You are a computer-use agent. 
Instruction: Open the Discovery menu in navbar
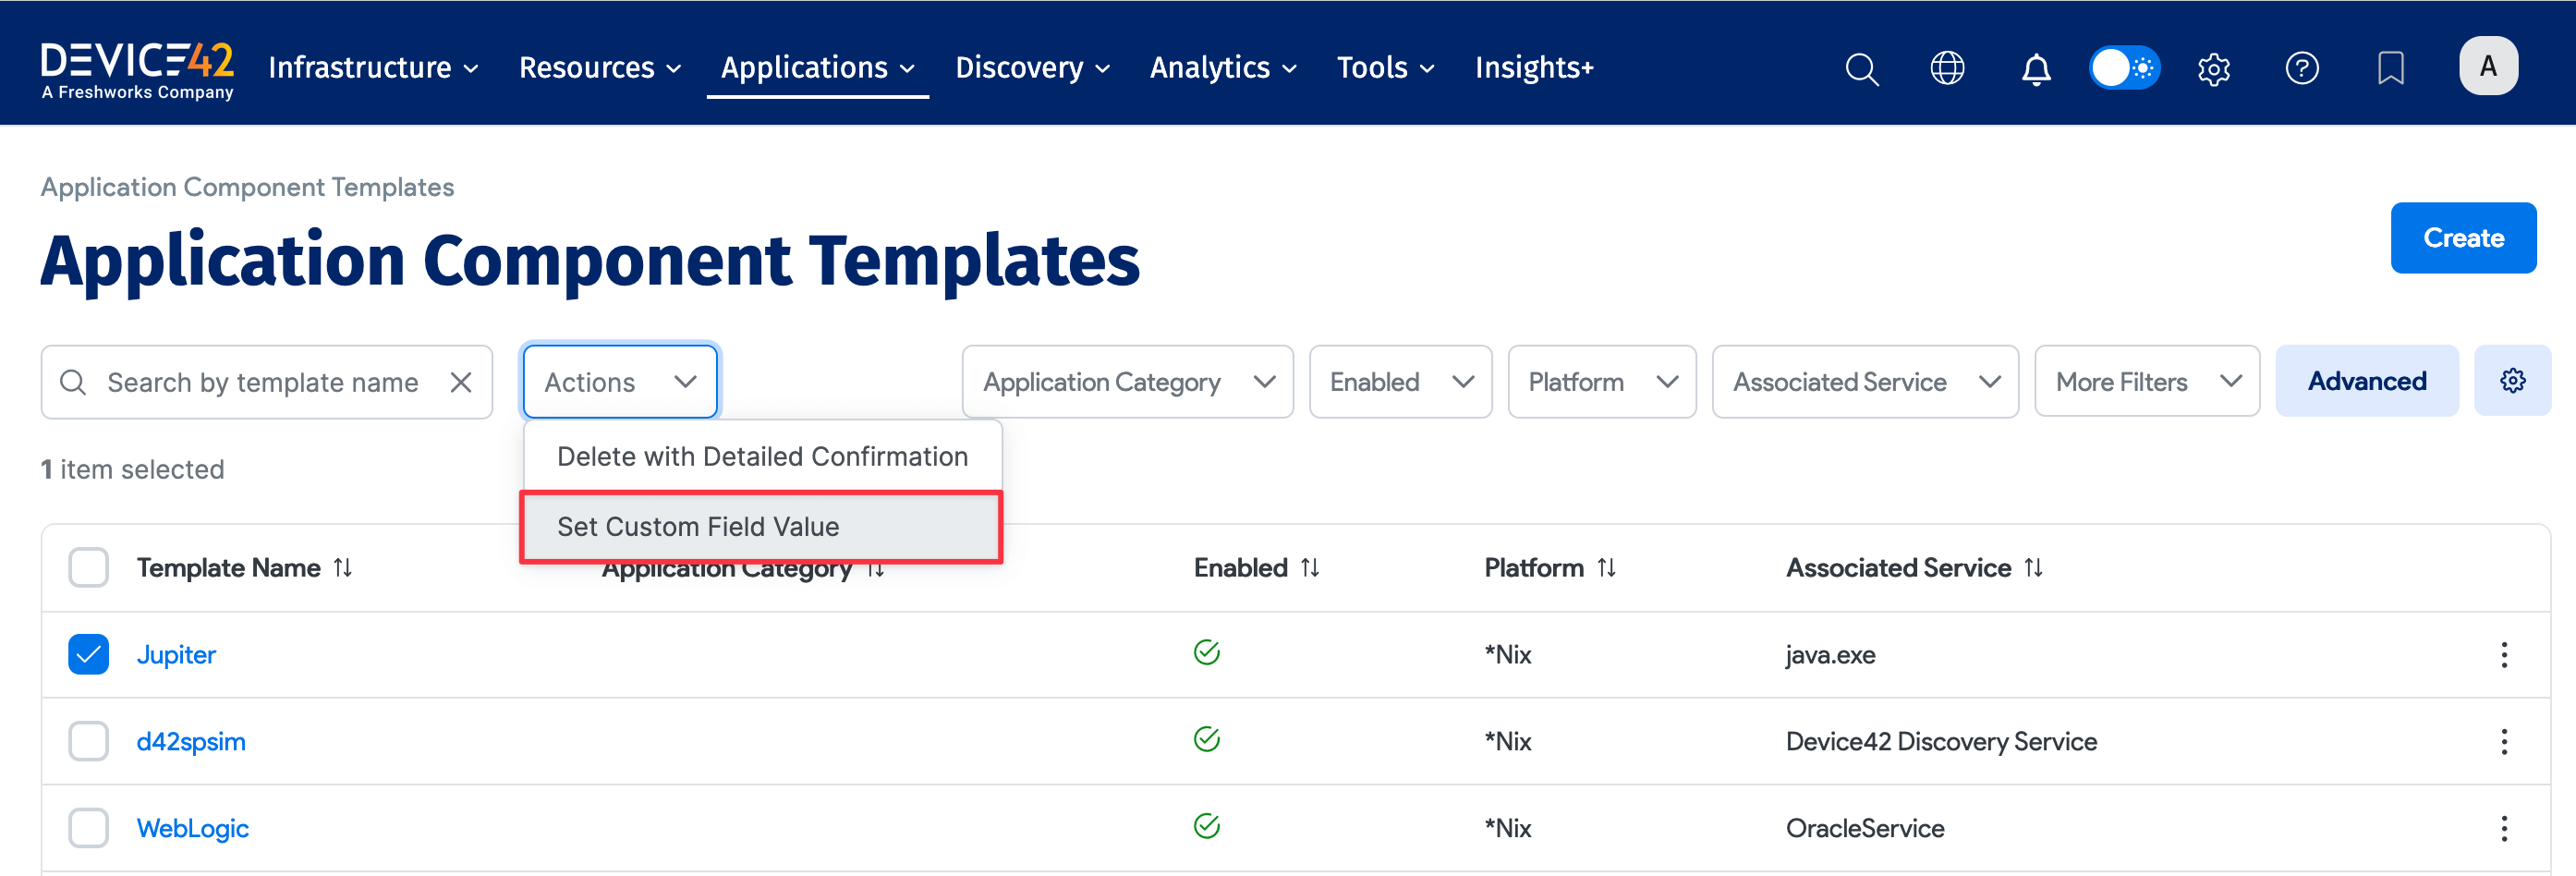1031,67
